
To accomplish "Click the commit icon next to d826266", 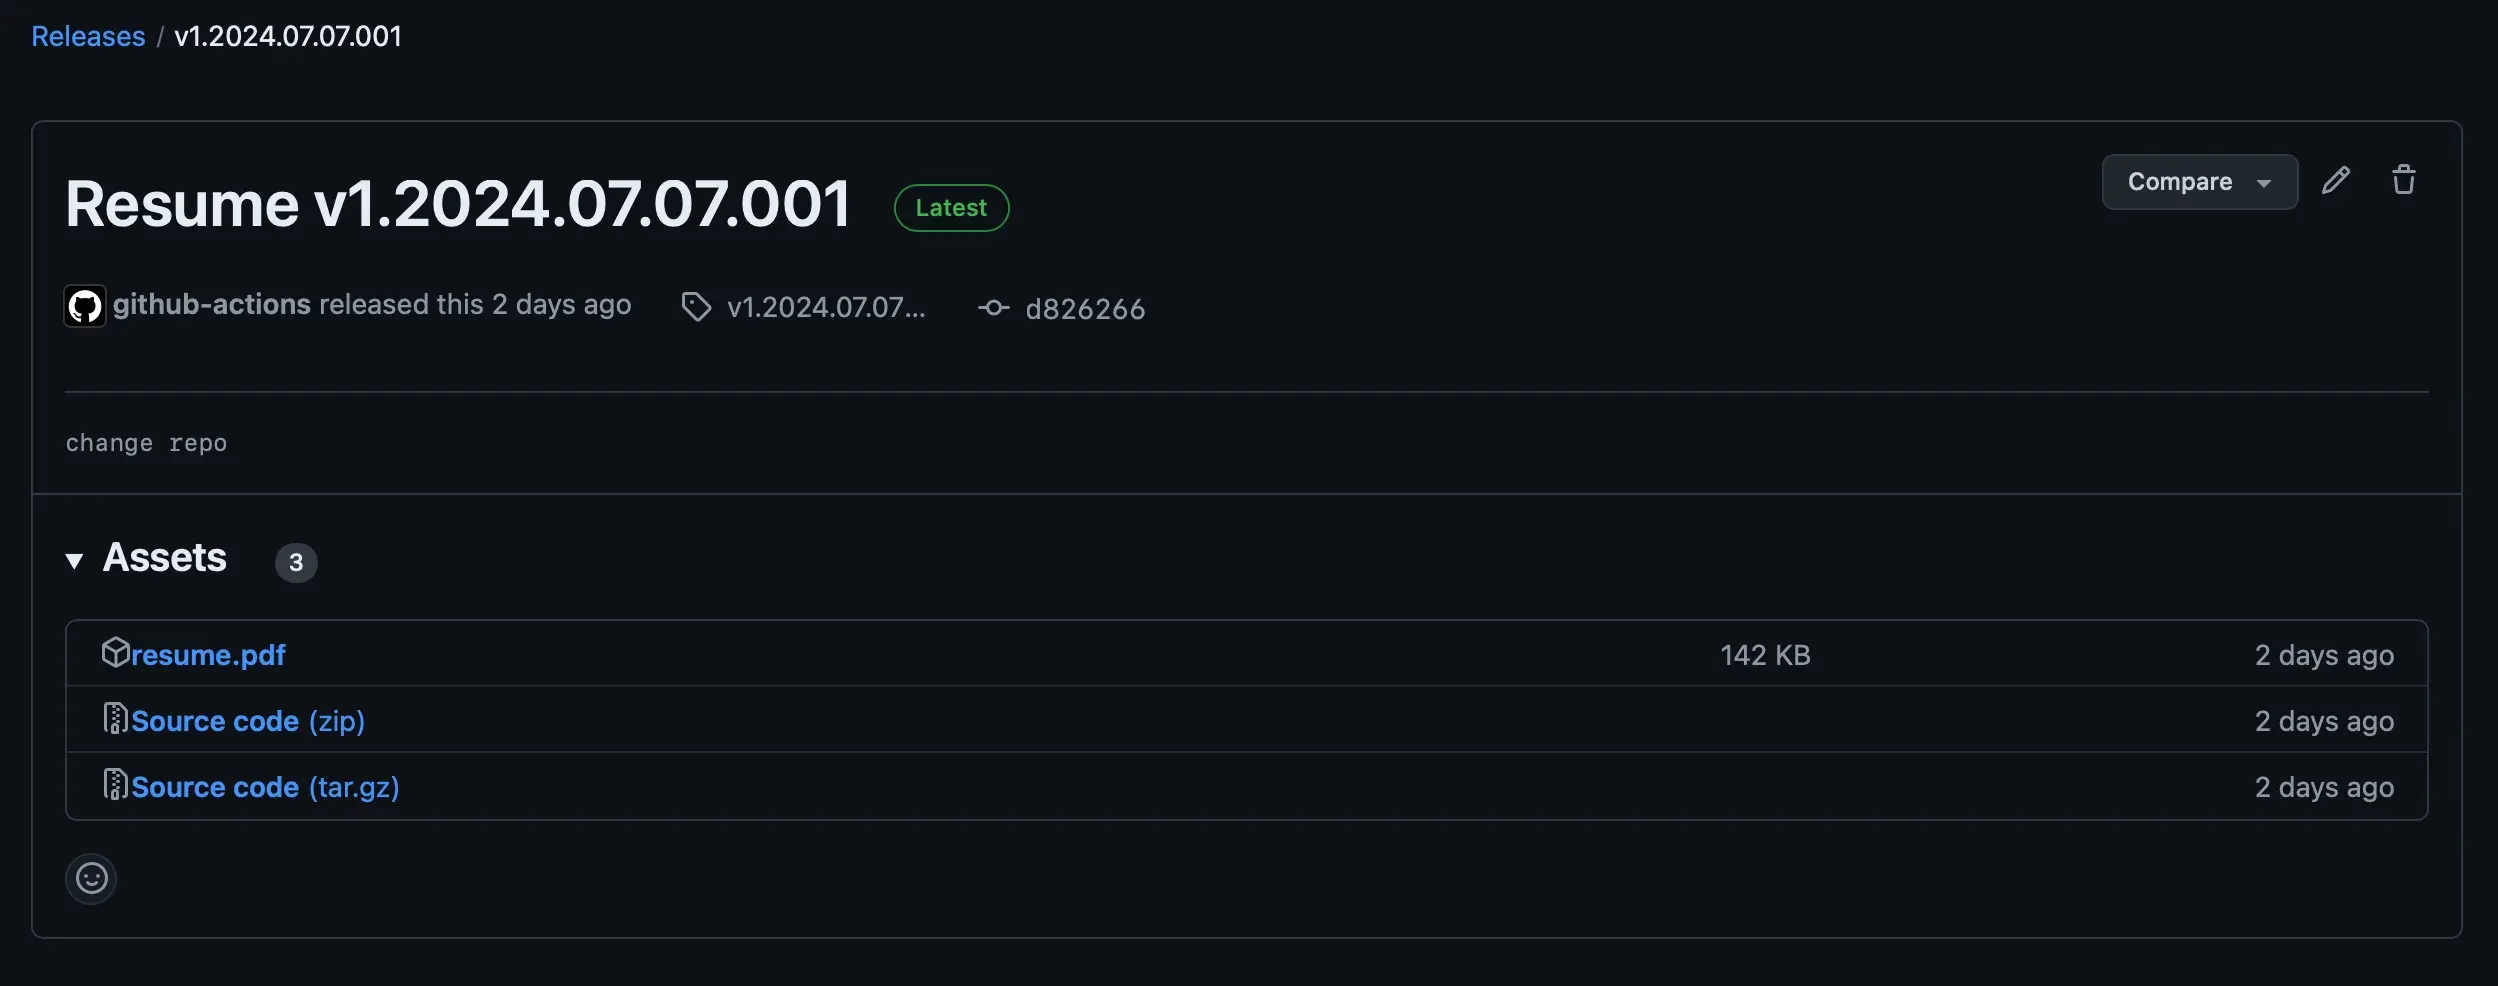I will pos(992,308).
